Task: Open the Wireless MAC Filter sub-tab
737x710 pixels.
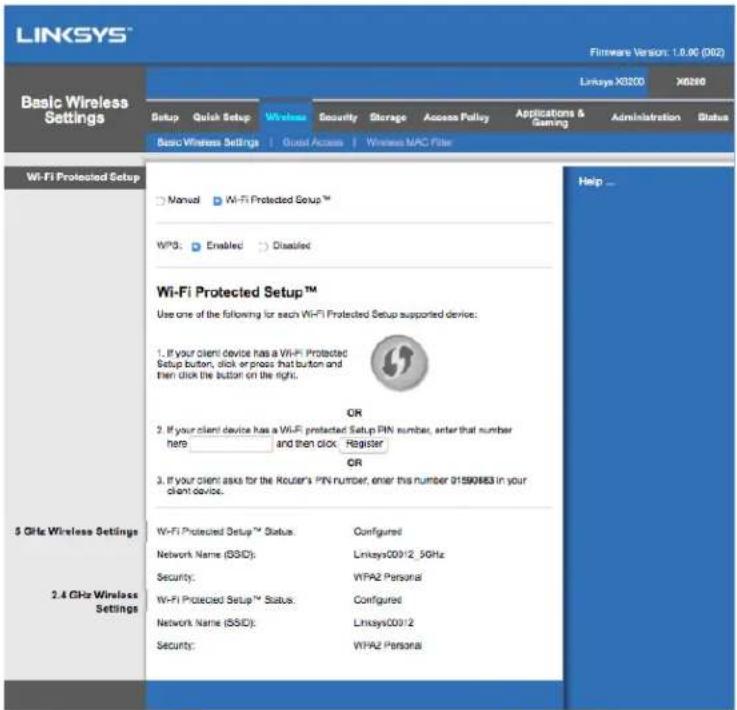Action: 409,142
